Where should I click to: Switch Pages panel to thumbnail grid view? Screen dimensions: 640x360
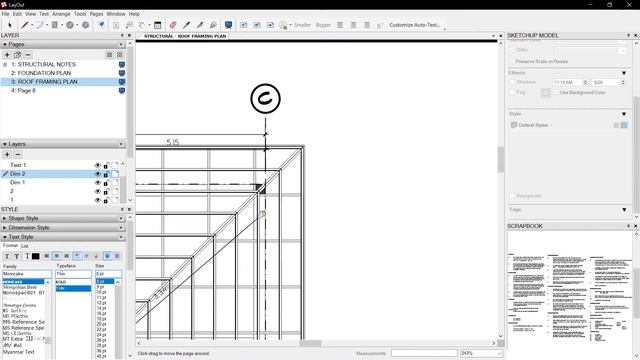point(120,55)
